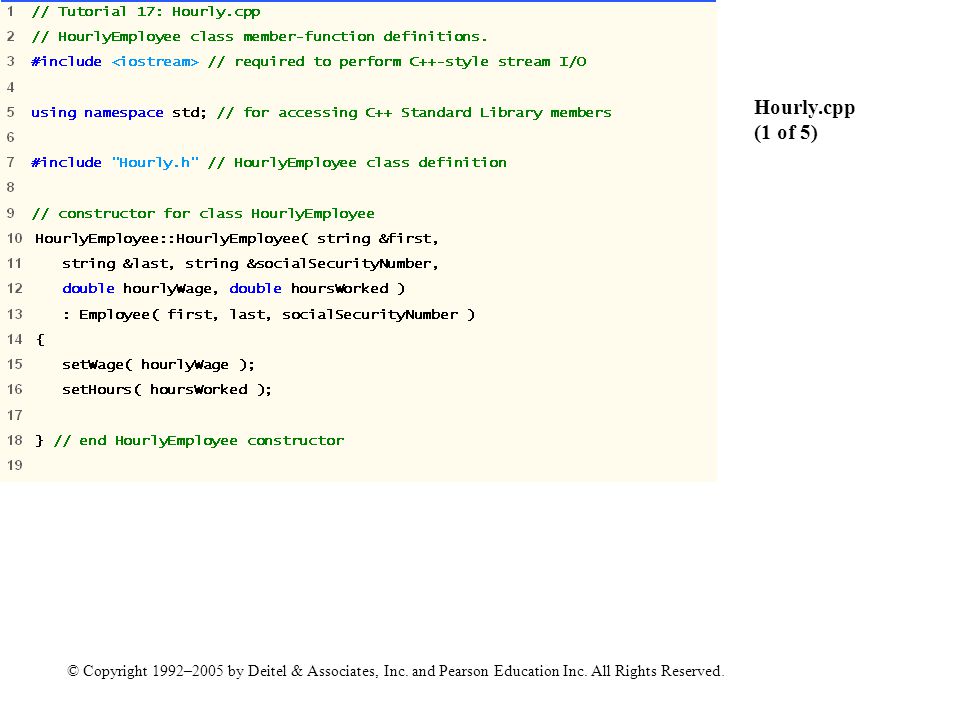Click the comment "end HourlyEmployee constructor"

pos(211,441)
